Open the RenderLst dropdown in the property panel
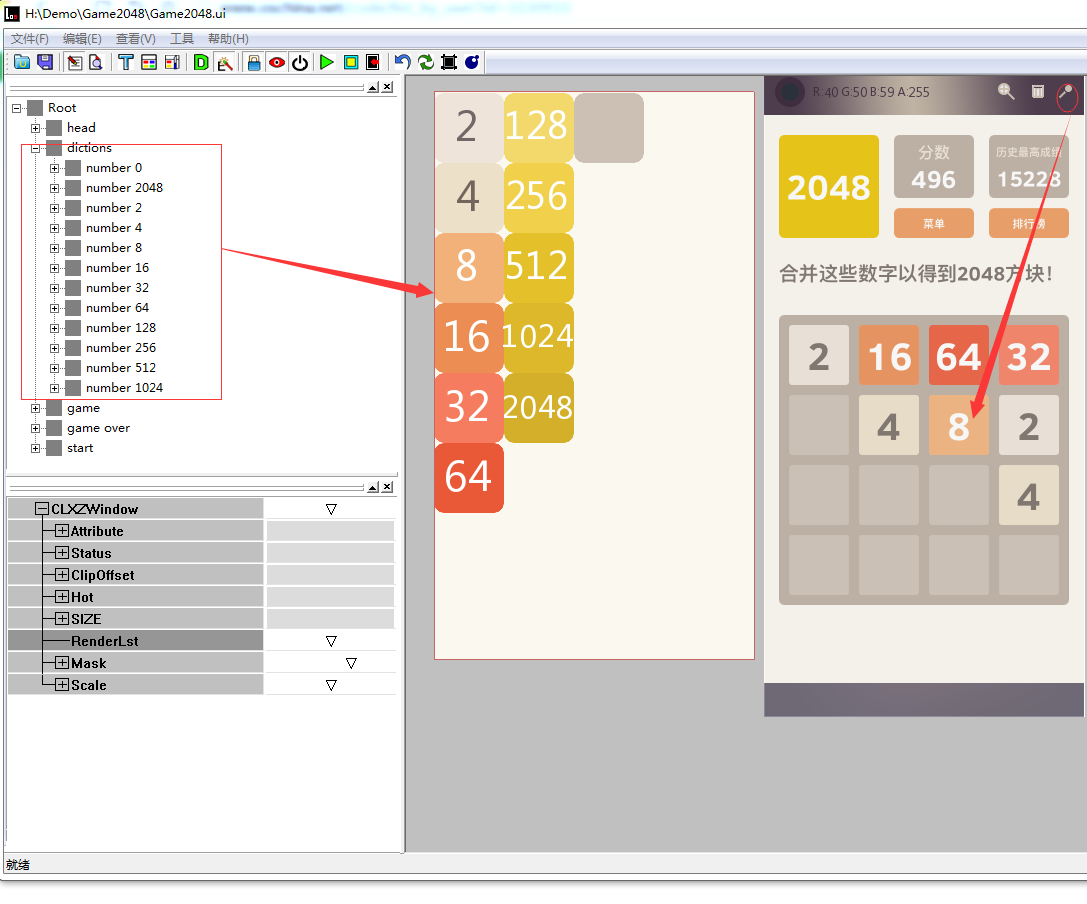 click(330, 639)
